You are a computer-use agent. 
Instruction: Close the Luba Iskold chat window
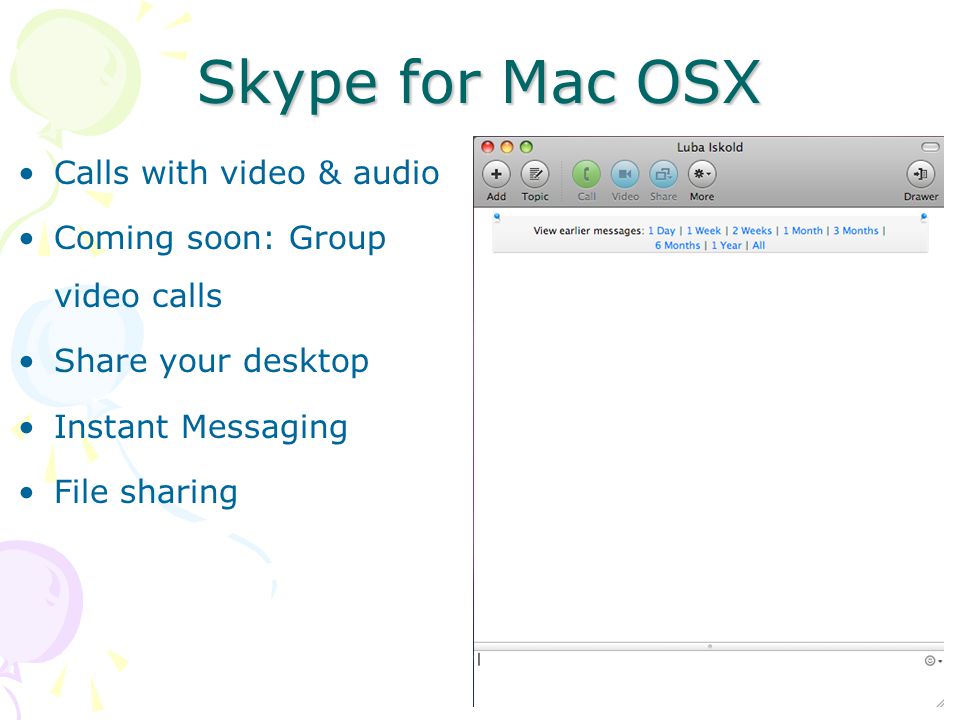pyautogui.click(x=488, y=147)
